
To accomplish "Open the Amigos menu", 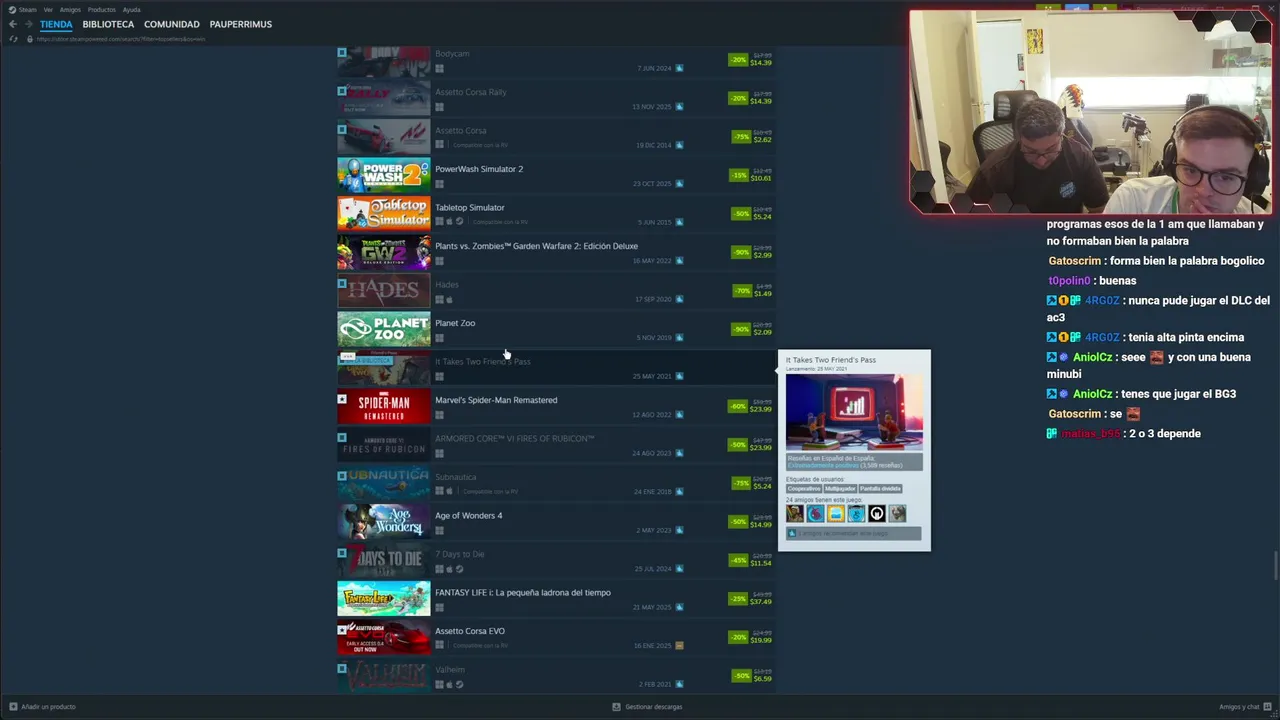I will coord(70,9).
